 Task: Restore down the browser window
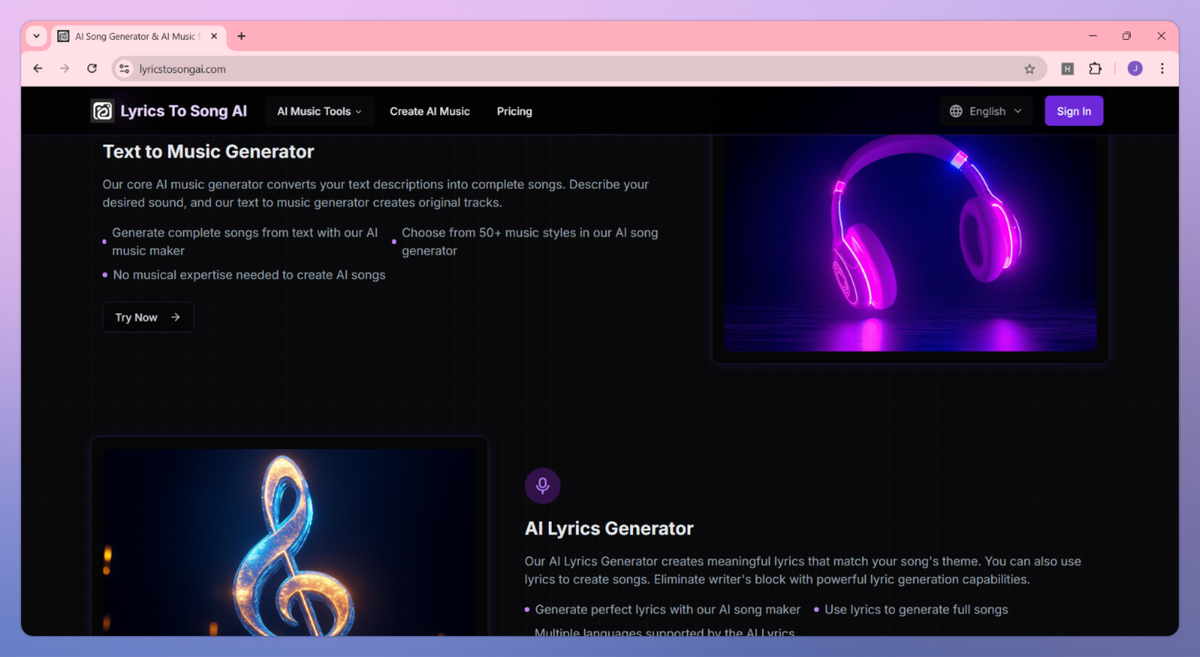pyautogui.click(x=1127, y=36)
